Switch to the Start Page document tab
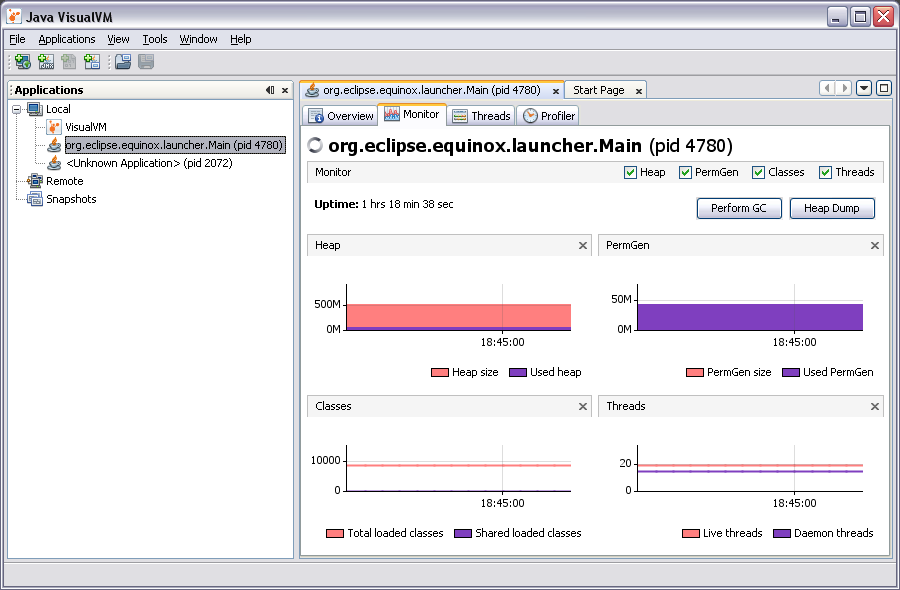This screenshot has width=900, height=590. [x=599, y=90]
